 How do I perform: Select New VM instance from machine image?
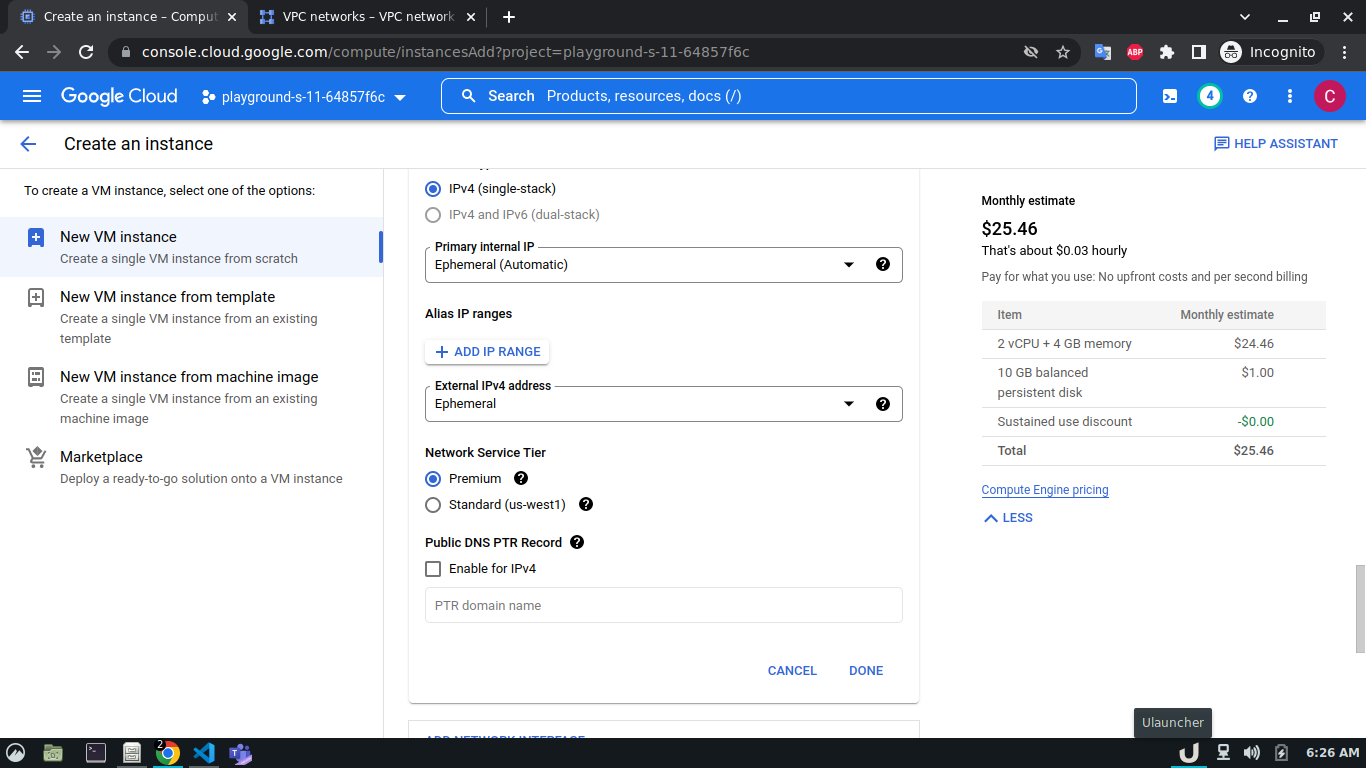pos(191,397)
